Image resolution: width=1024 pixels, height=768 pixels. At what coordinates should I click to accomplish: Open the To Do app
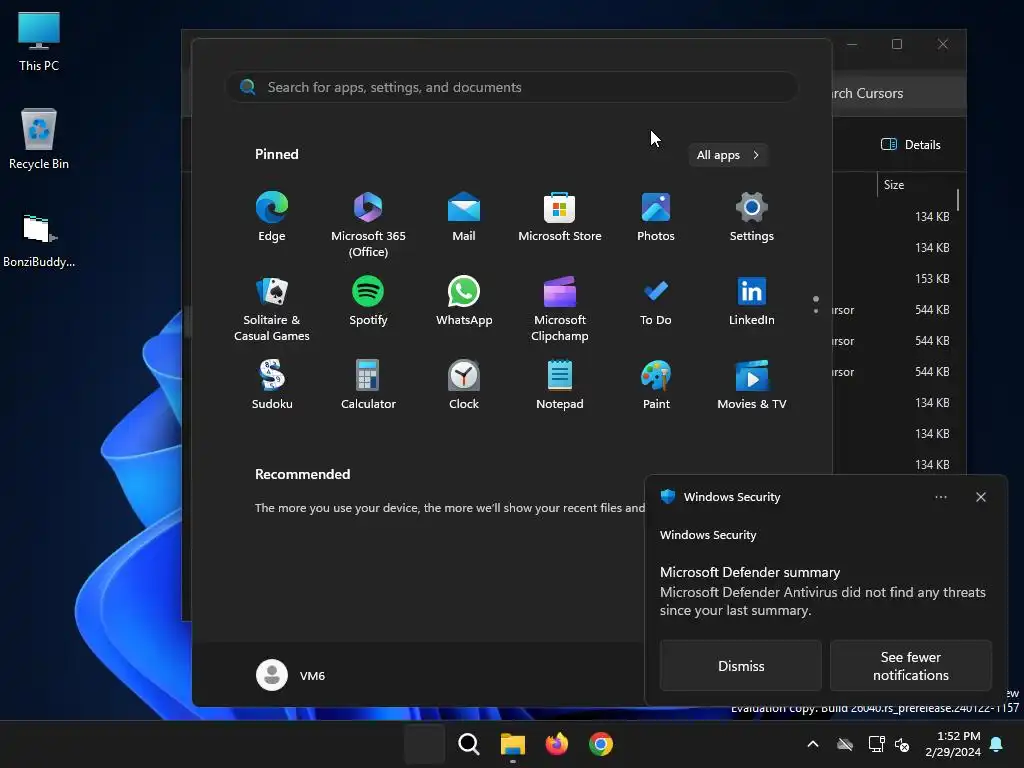point(656,300)
